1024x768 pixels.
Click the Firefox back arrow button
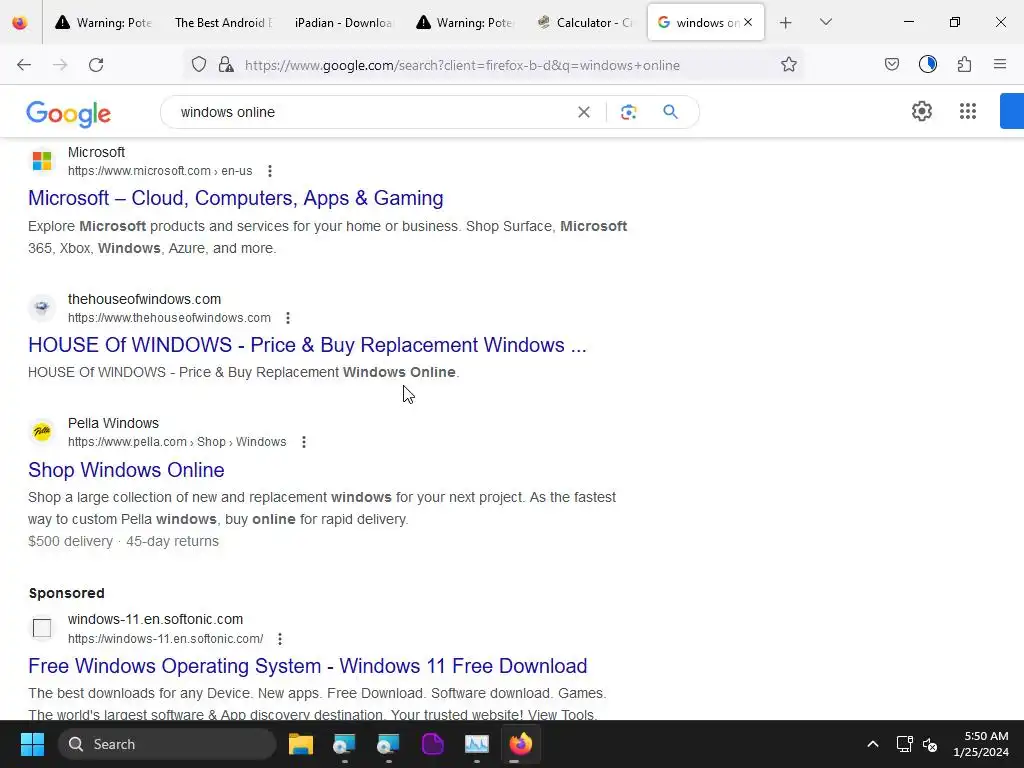pyautogui.click(x=24, y=65)
